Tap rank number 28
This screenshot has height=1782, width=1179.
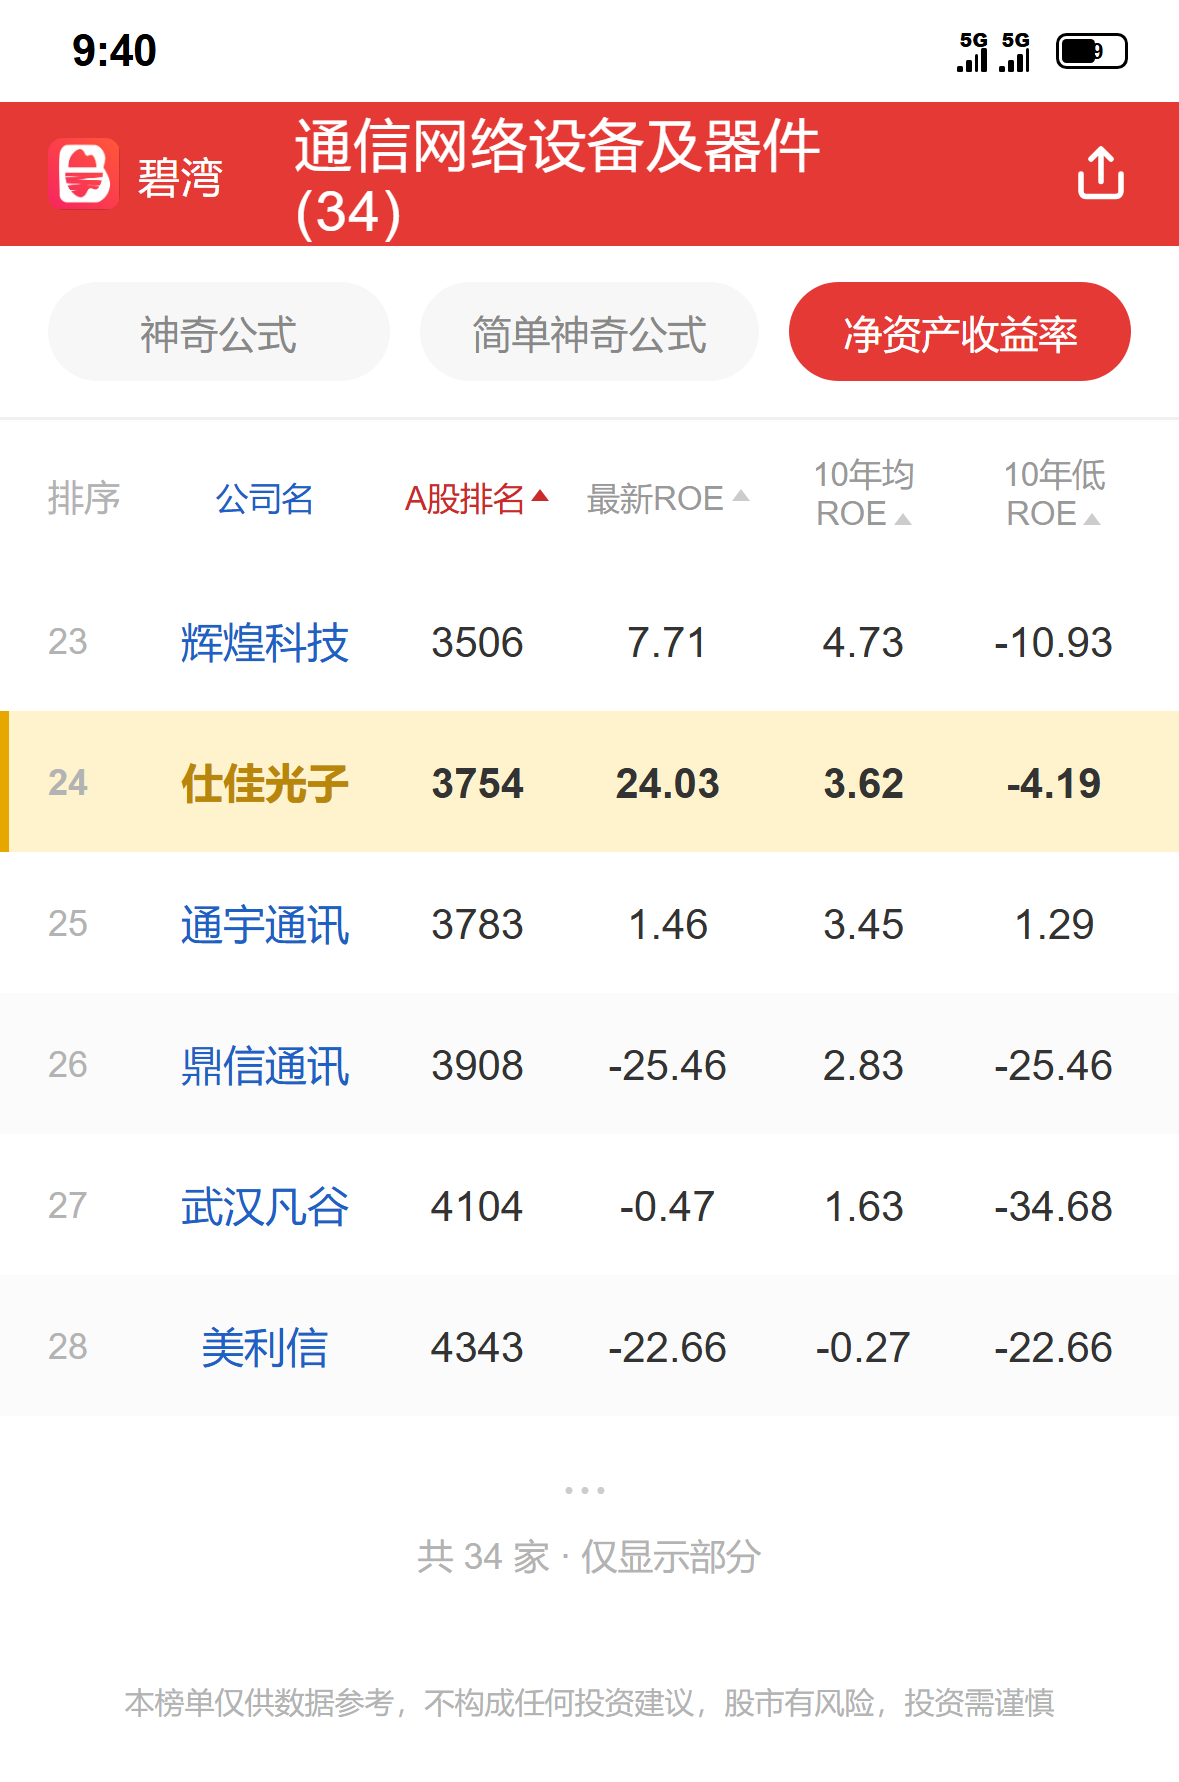tap(68, 1346)
